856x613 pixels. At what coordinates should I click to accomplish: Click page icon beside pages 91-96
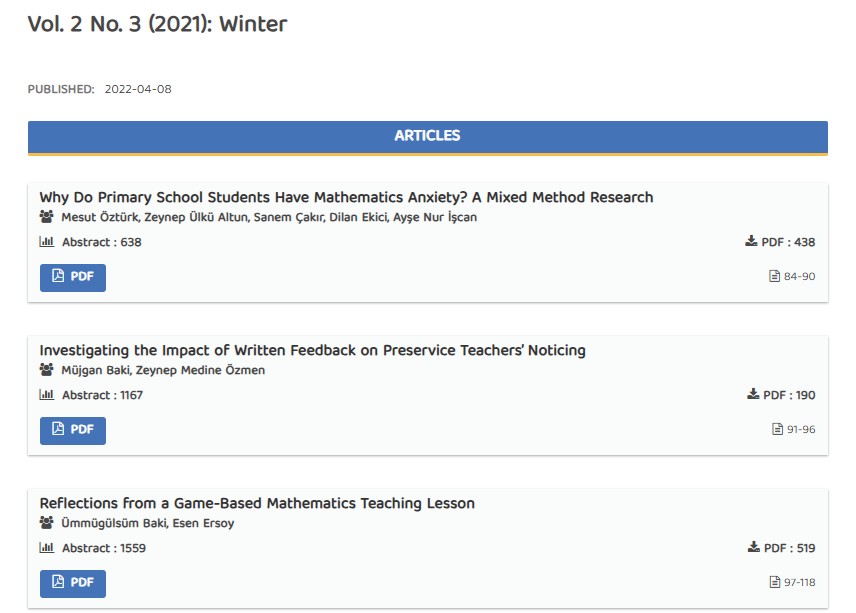coord(777,429)
